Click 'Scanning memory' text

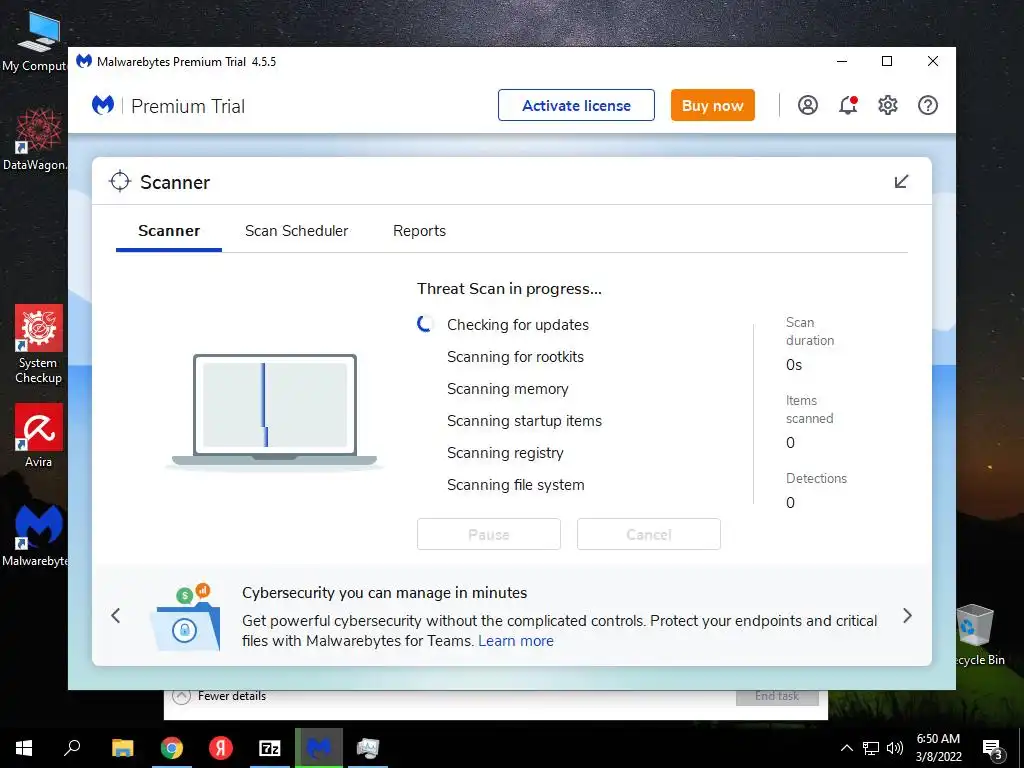point(507,389)
